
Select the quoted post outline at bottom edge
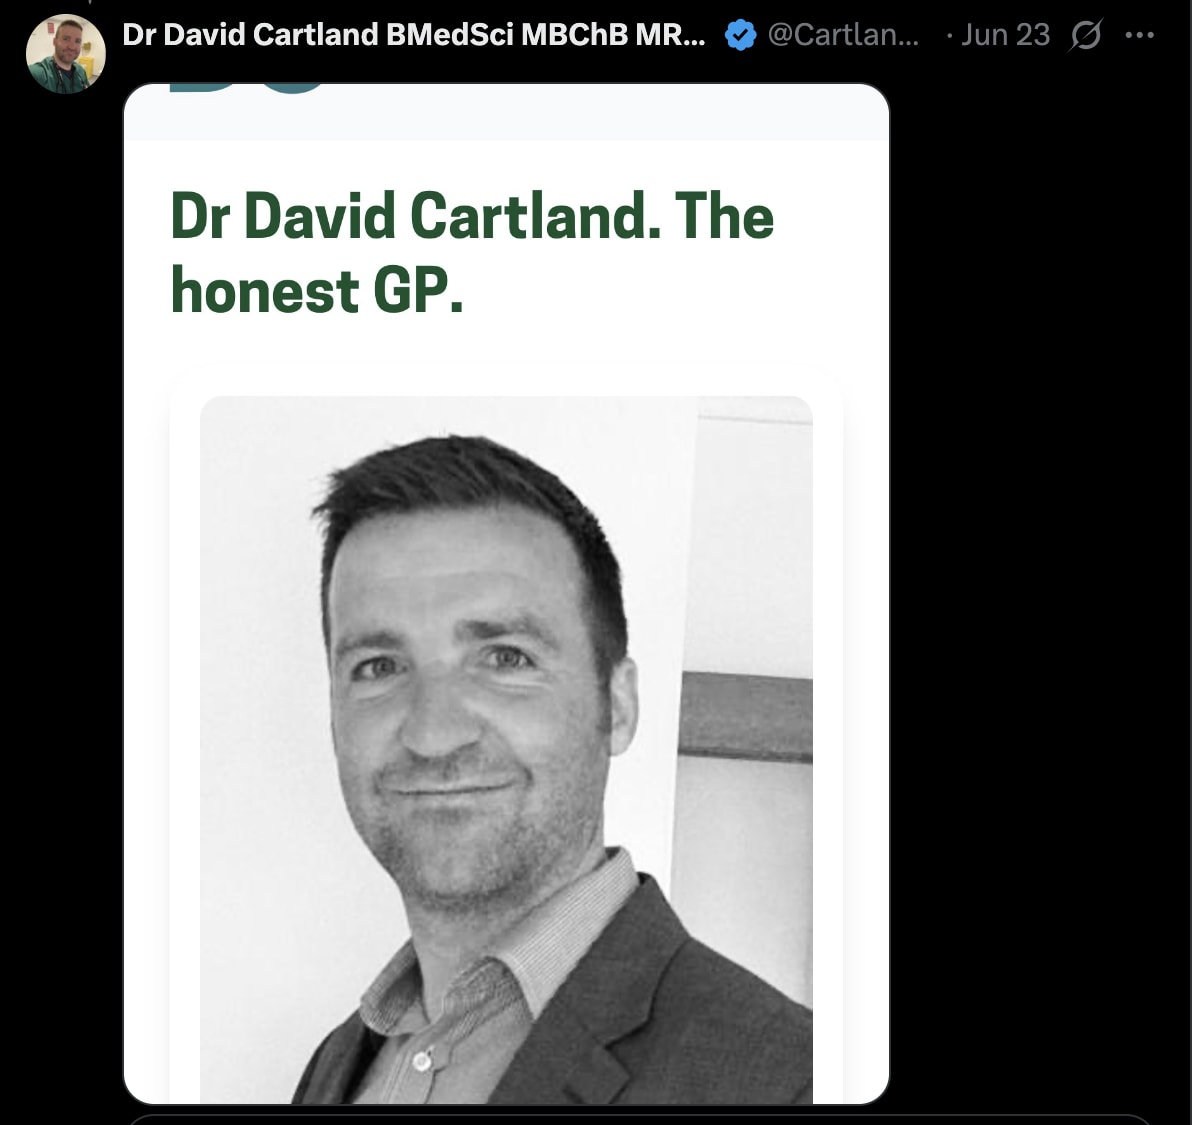click(x=639, y=1119)
